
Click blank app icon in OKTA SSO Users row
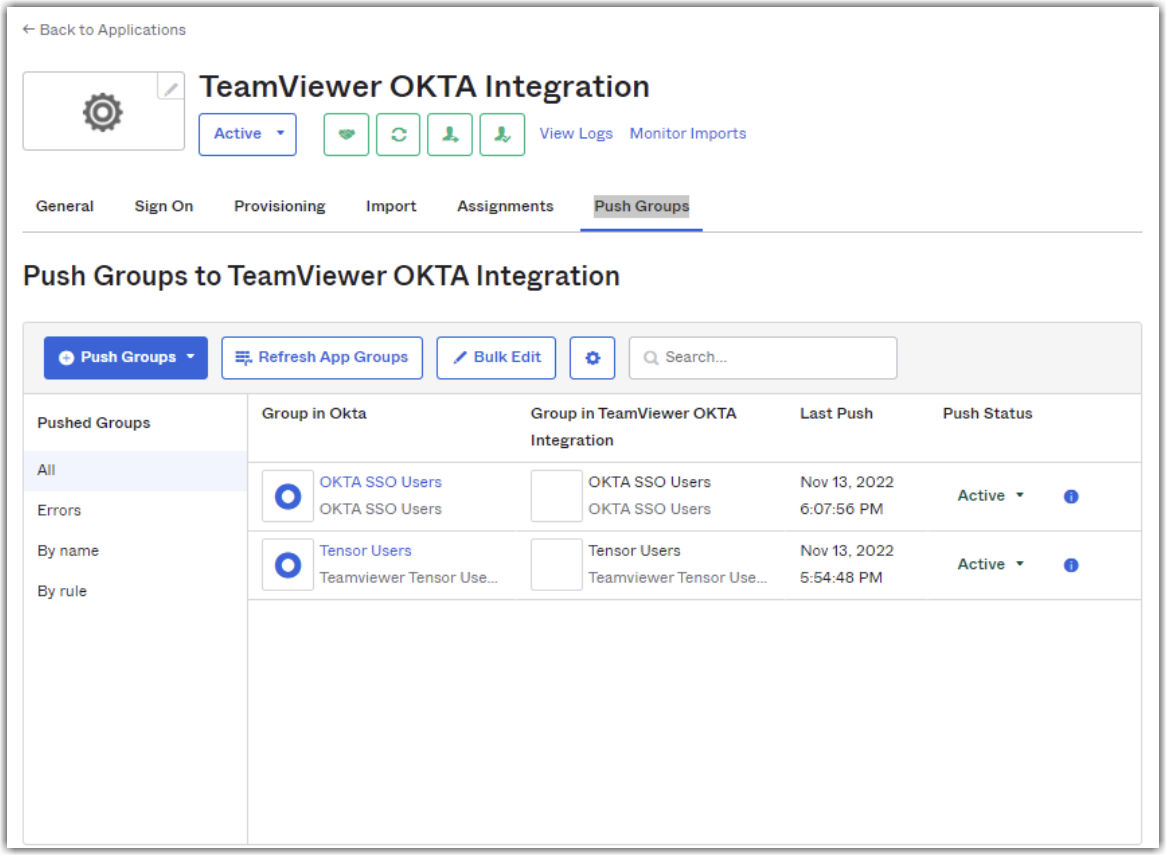tap(556, 496)
